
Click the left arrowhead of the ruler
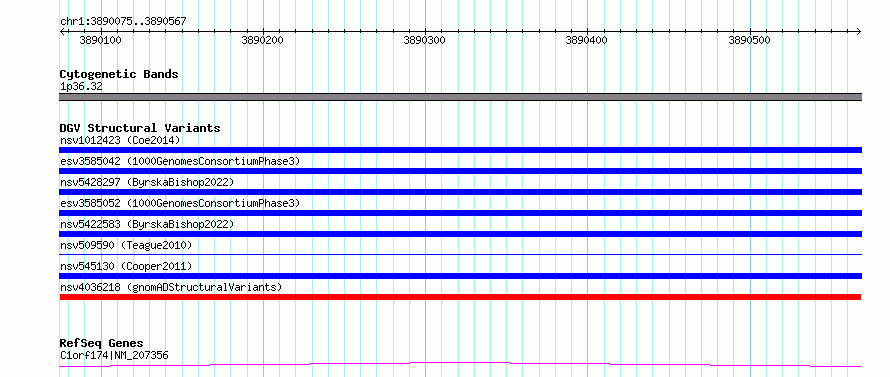tap(62, 31)
